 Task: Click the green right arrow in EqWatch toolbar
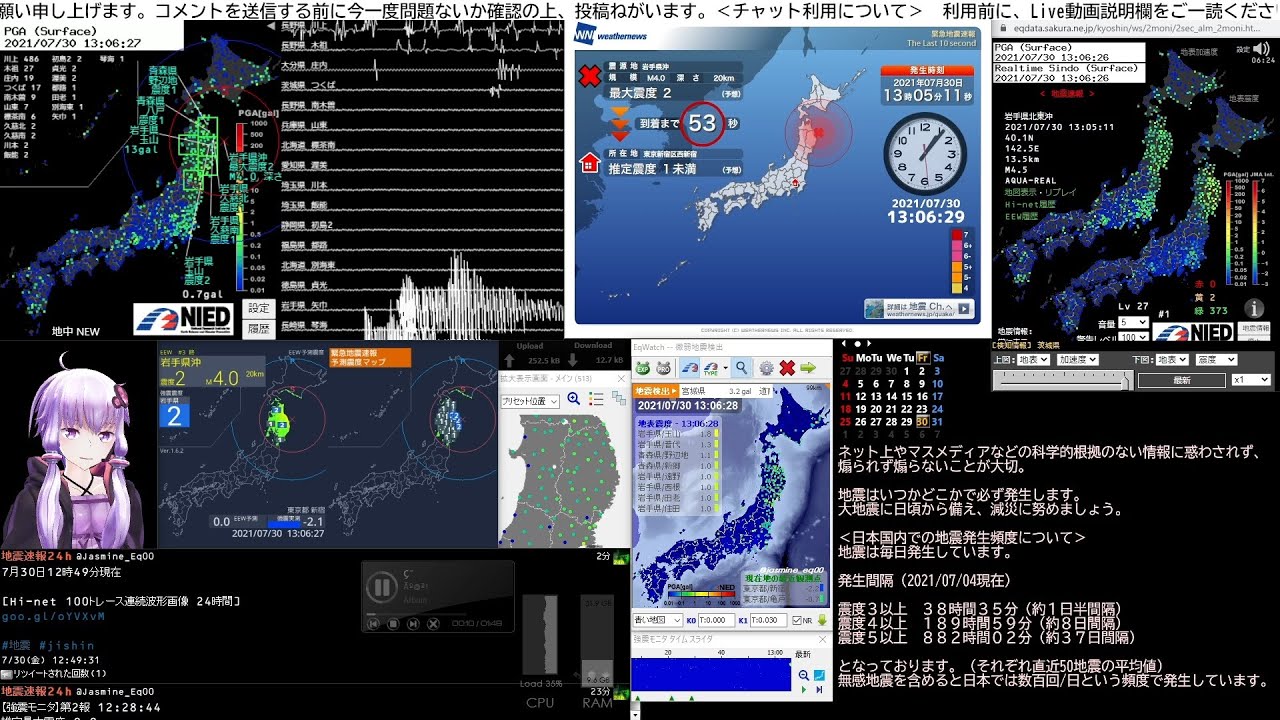click(808, 368)
